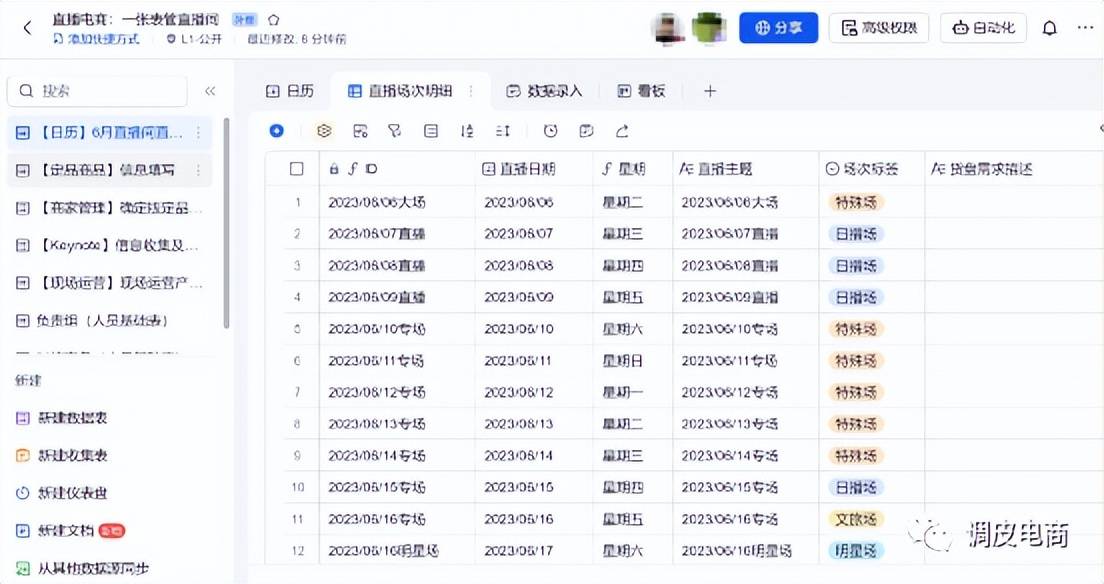Click the 高级权限 button
Image resolution: width=1104 pixels, height=584 pixels.
[x=879, y=28]
